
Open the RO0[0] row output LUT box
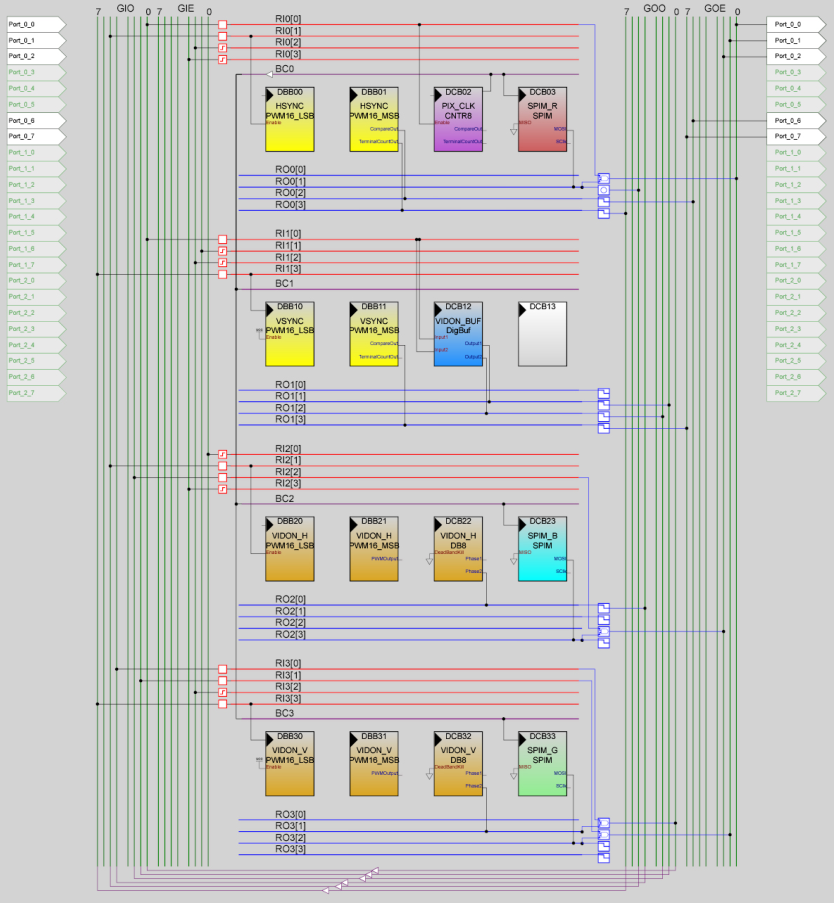click(x=604, y=179)
